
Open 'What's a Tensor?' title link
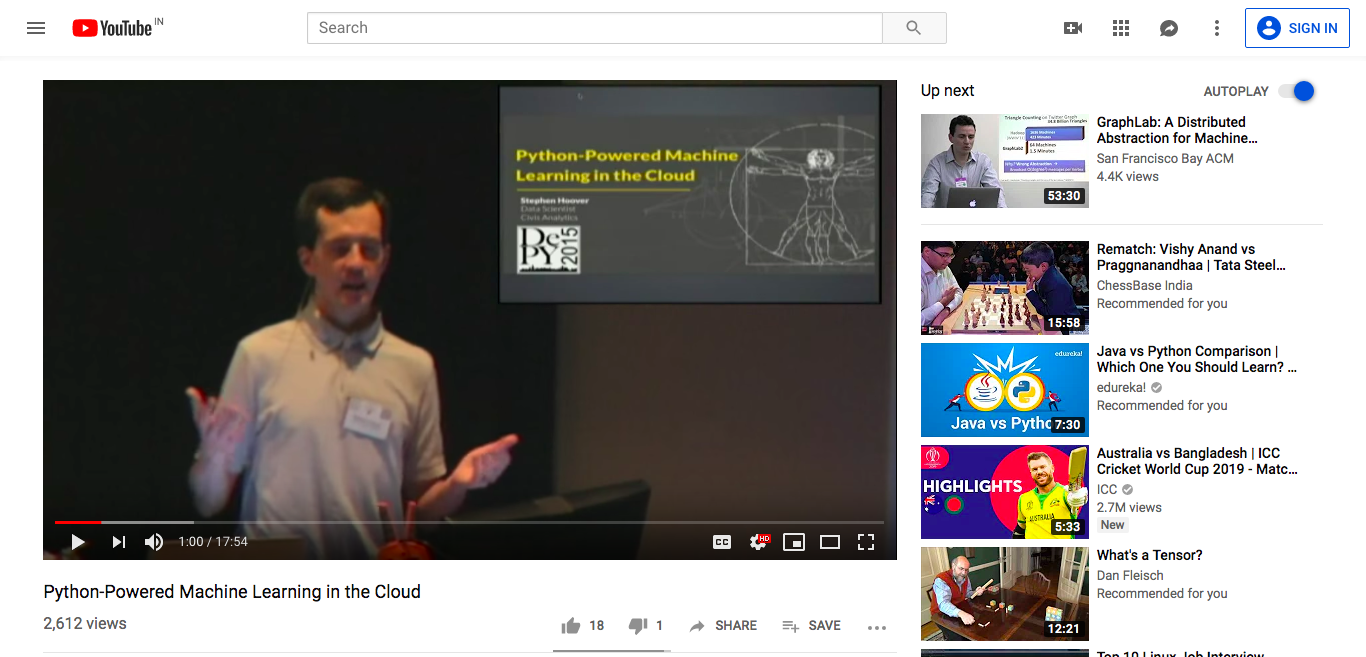click(1150, 555)
